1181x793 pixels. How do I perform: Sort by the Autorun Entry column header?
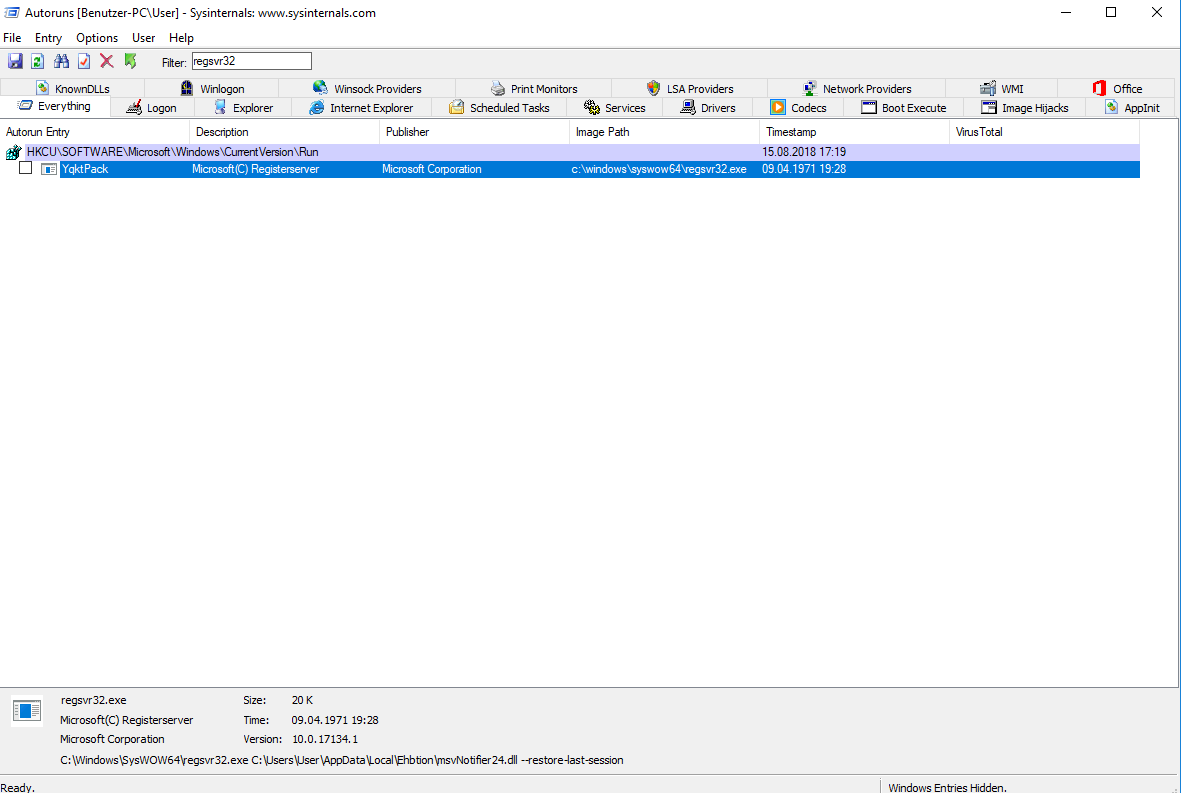pyautogui.click(x=95, y=132)
